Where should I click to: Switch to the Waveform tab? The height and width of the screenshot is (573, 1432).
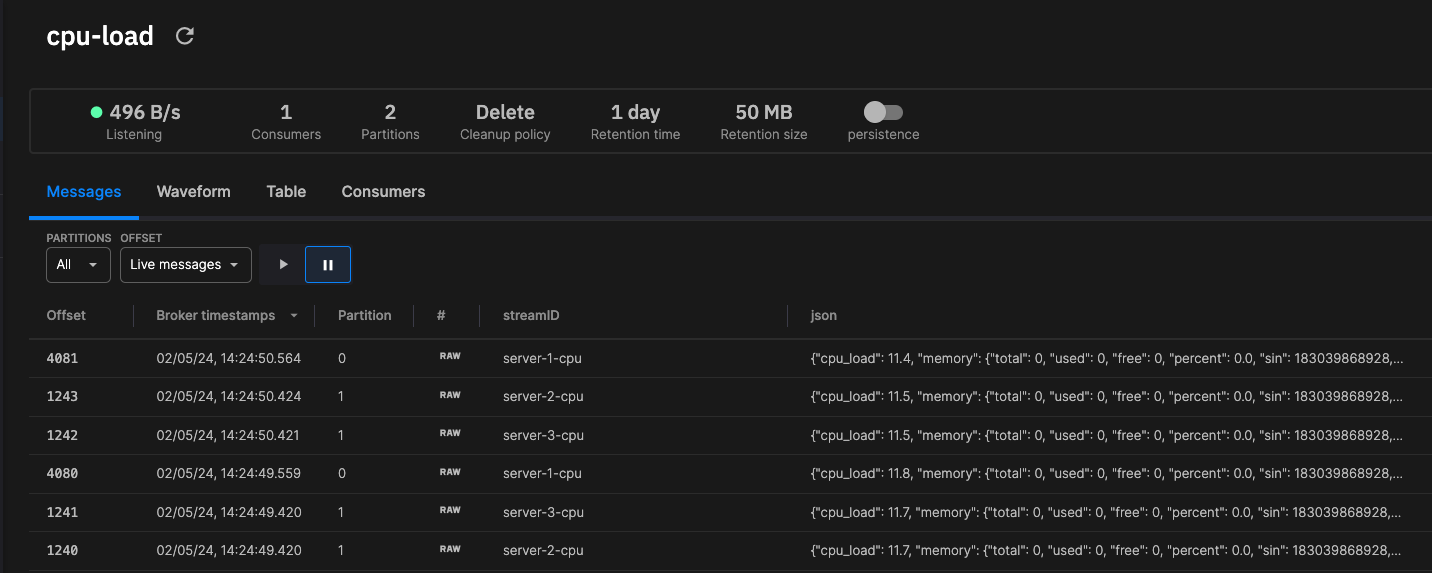tap(194, 191)
